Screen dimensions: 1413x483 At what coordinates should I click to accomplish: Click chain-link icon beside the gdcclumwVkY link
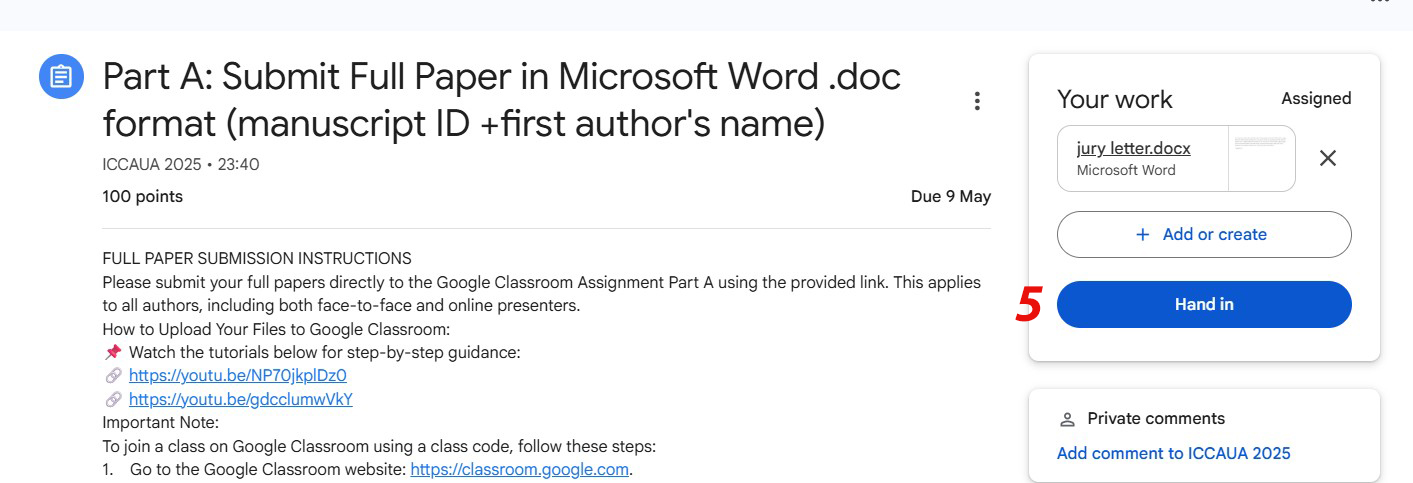[x=113, y=400]
